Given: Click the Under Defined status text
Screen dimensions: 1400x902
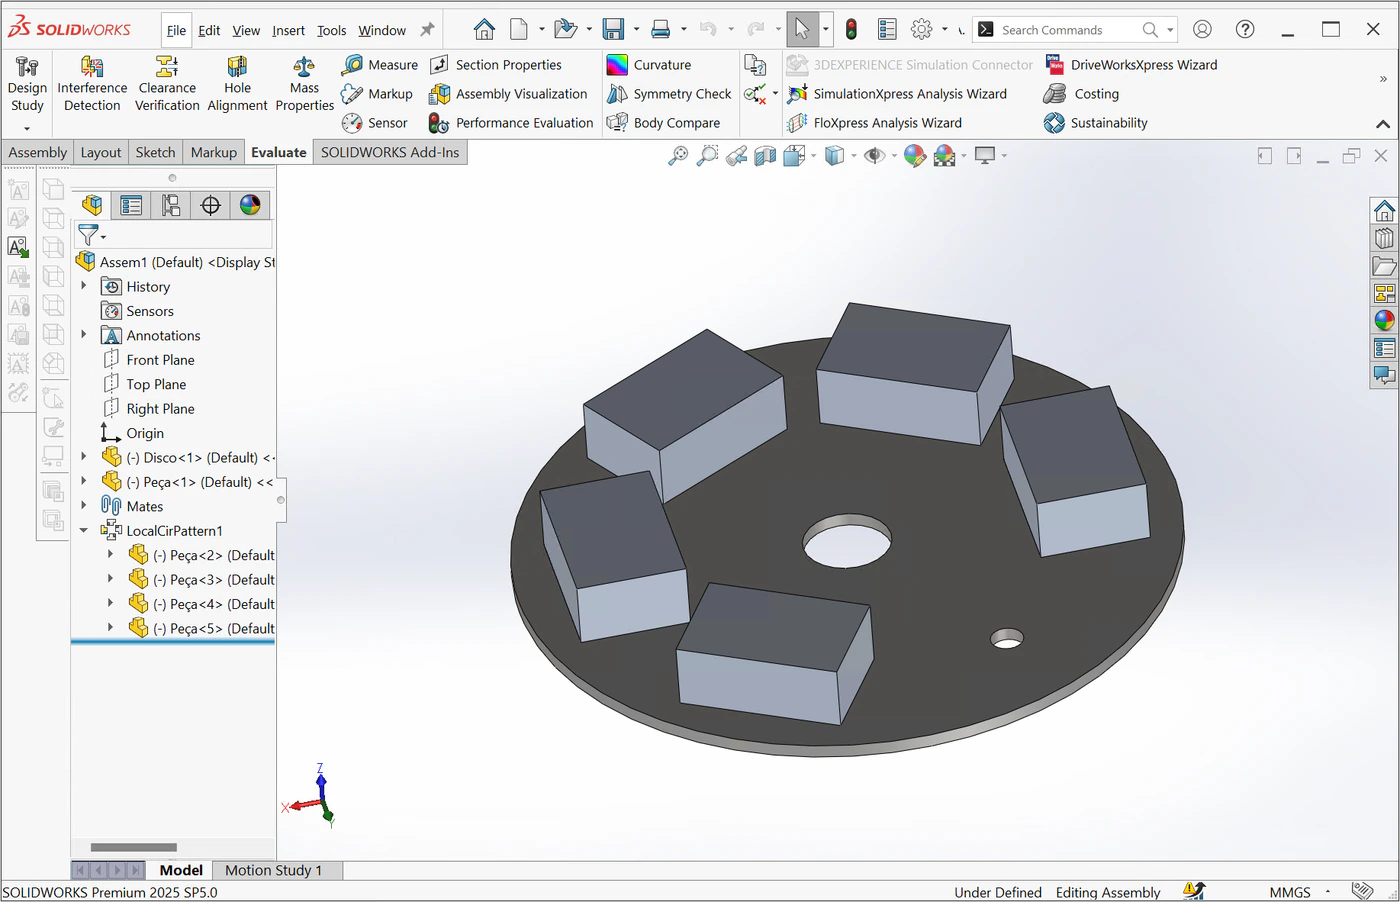Looking at the screenshot, I should pos(998,892).
